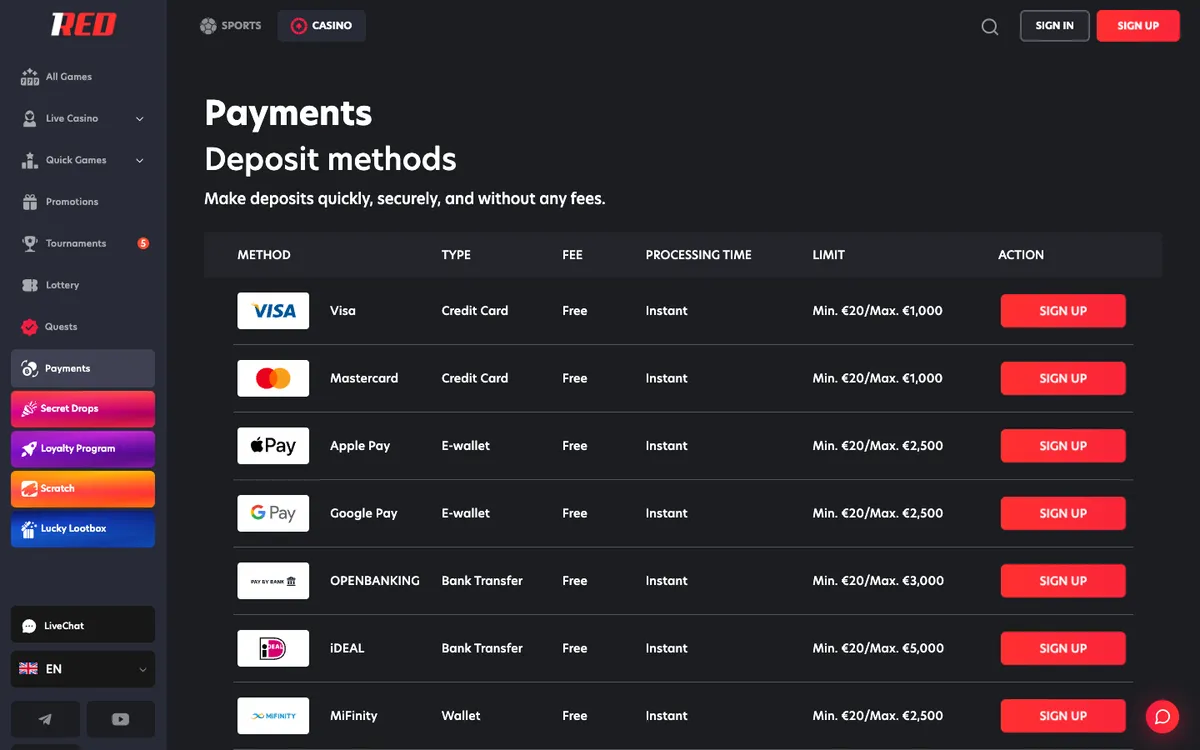This screenshot has height=750, width=1200.
Task: Click the Quick Games icon
Action: pyautogui.click(x=29, y=160)
